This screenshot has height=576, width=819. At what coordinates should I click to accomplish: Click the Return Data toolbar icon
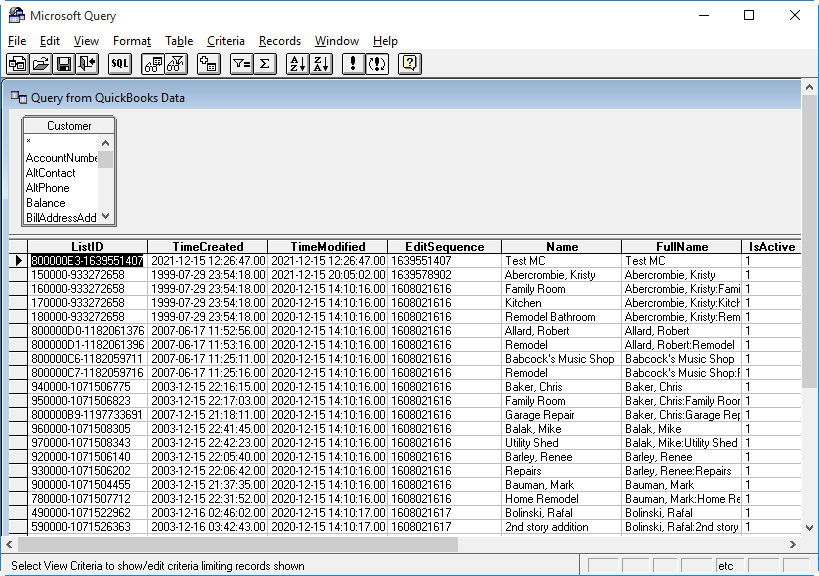coord(87,64)
